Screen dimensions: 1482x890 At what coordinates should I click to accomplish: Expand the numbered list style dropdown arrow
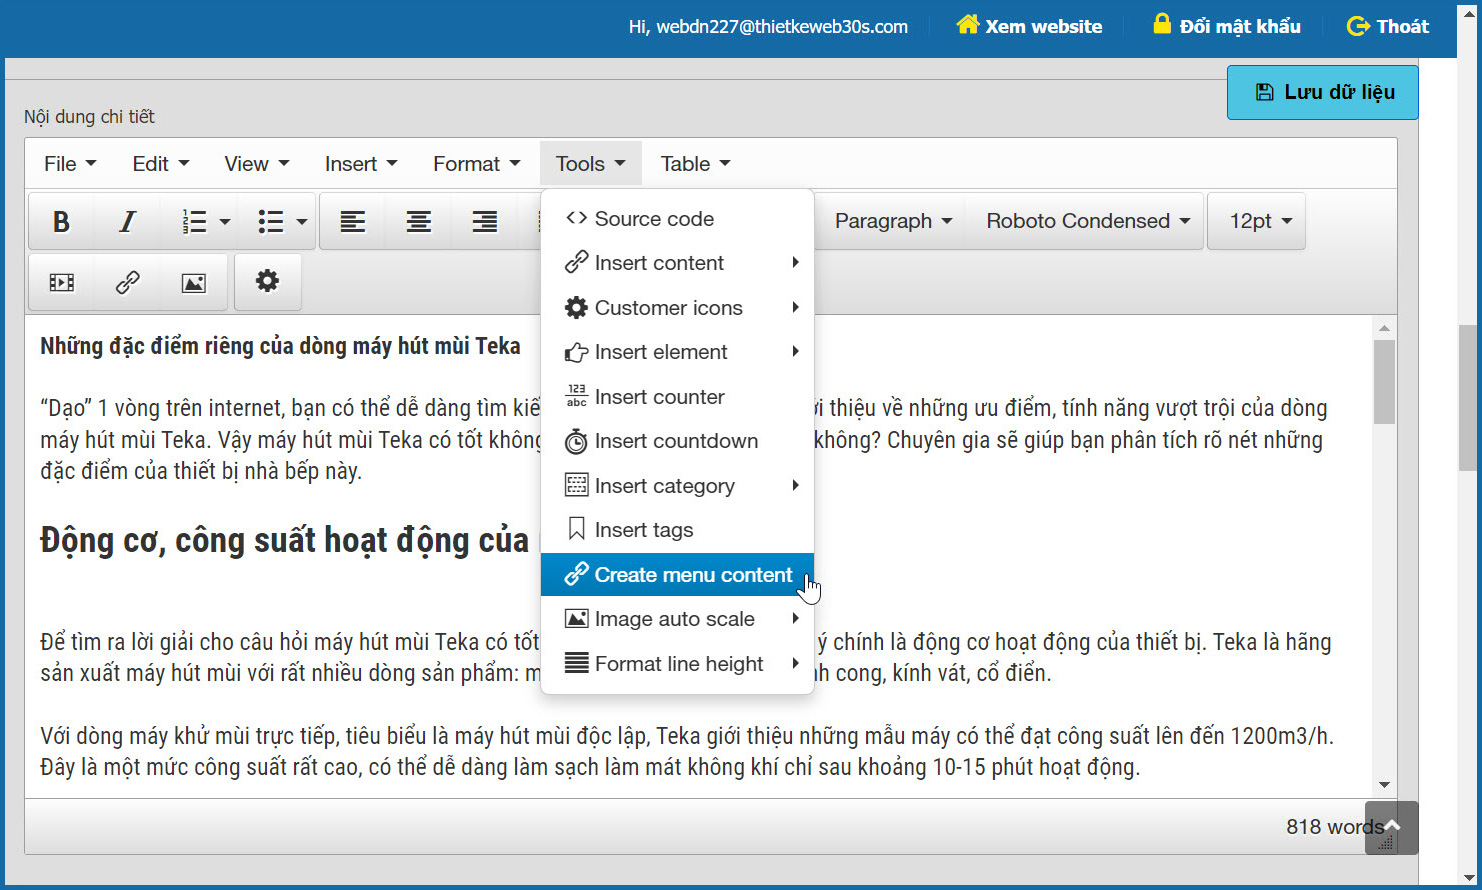coord(225,222)
